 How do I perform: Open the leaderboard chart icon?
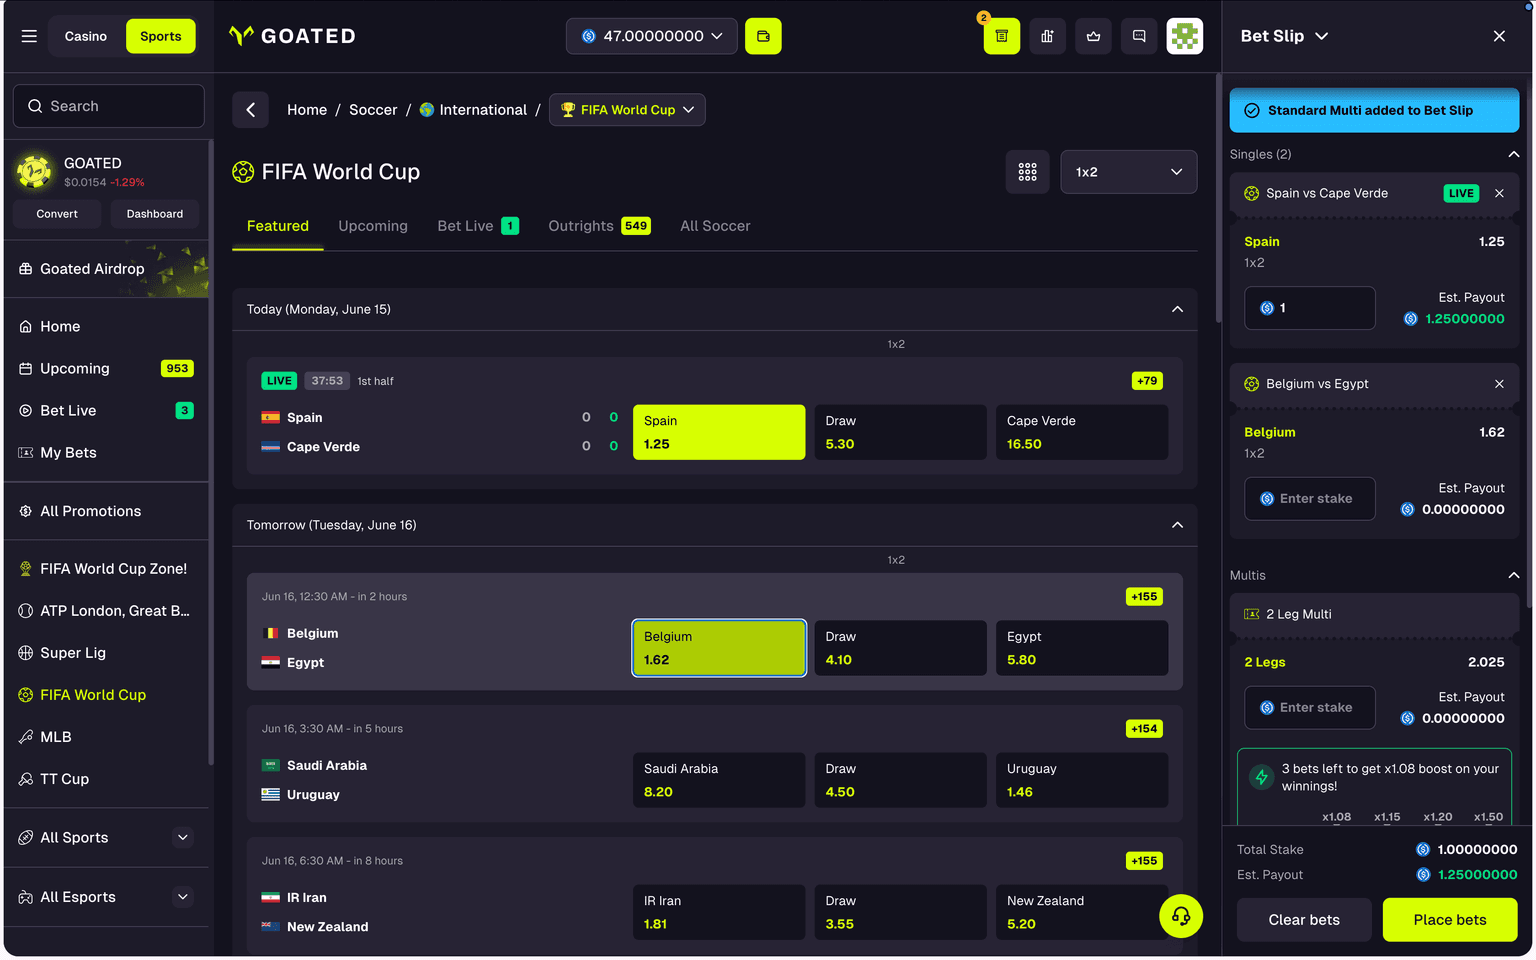tap(1047, 36)
